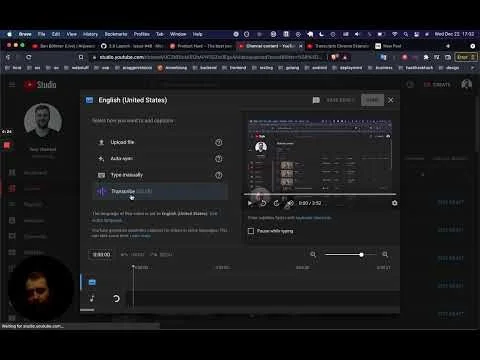Viewport: 480px width, 360px height.
Task: Adjust the timeline zoom slider handle
Action: [361, 255]
